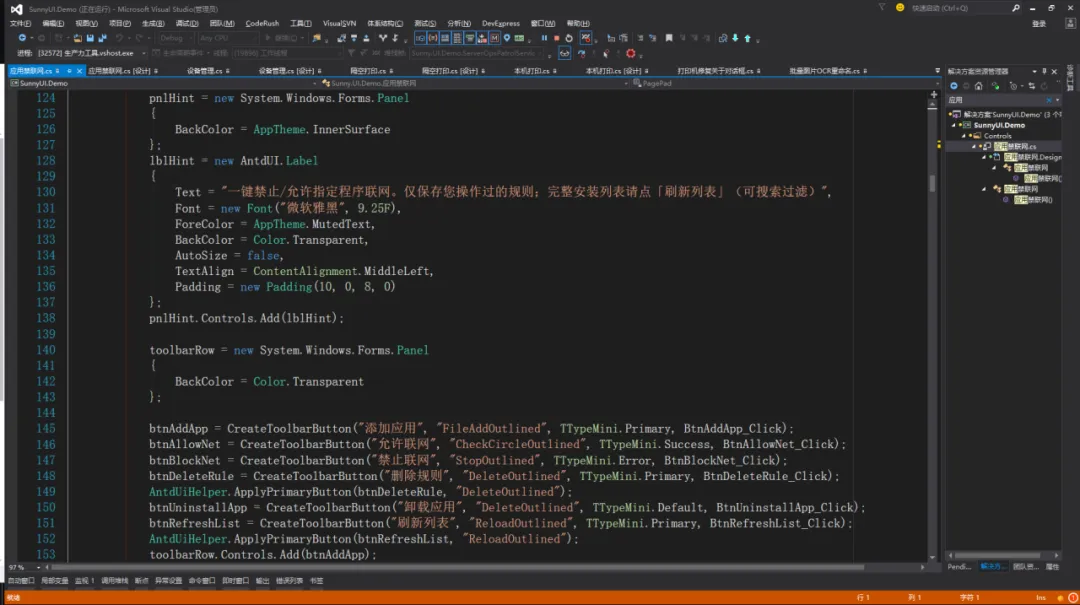Image resolution: width=1080 pixels, height=605 pixels.
Task: Open the 错误列表 bottom panel tab
Action: (289, 581)
